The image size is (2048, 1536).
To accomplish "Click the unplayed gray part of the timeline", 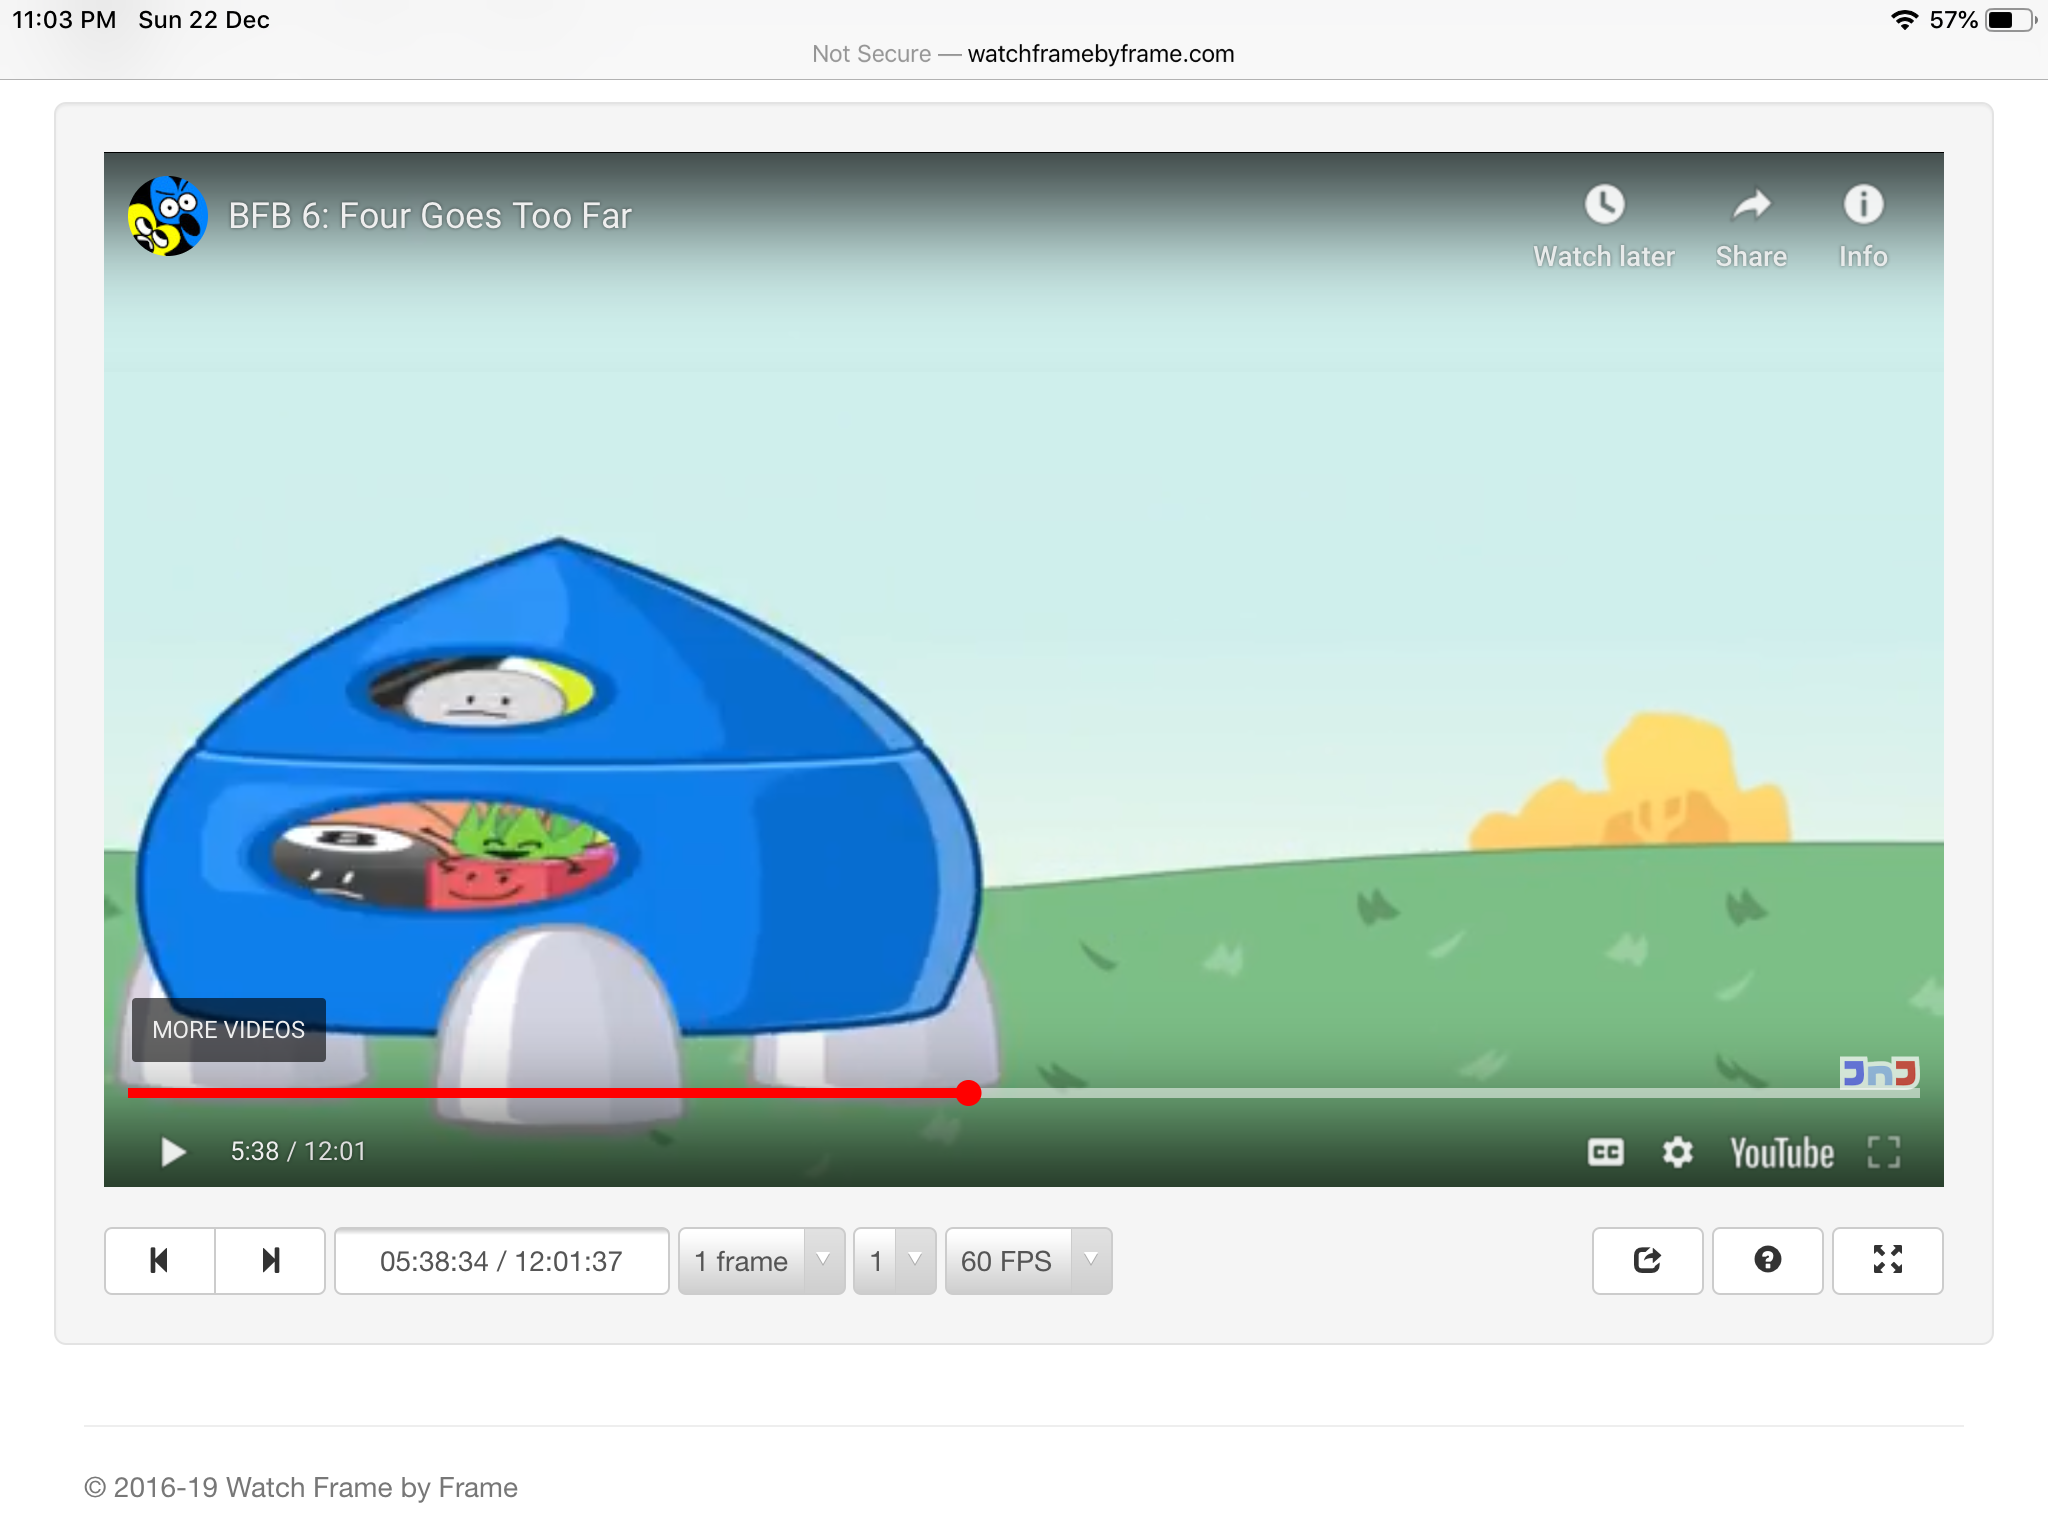I will pos(1450,1093).
